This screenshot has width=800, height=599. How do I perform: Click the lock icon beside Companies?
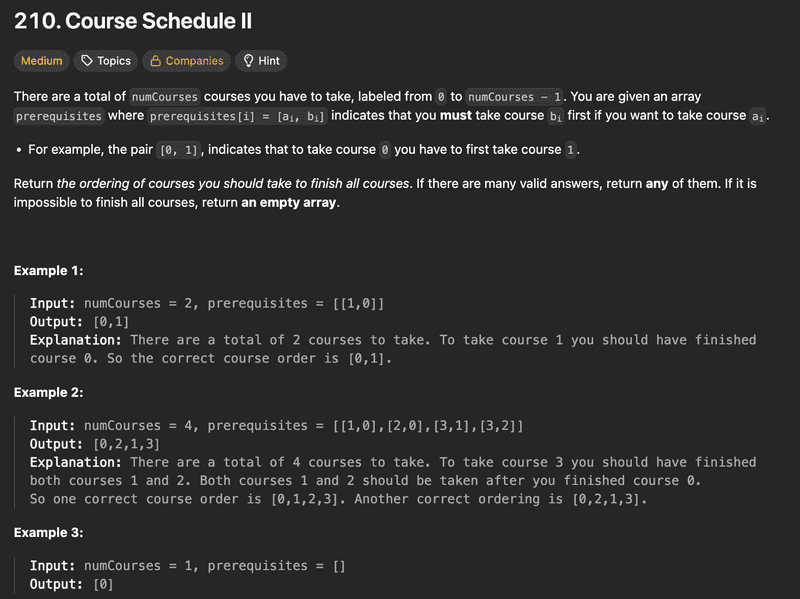pos(155,61)
